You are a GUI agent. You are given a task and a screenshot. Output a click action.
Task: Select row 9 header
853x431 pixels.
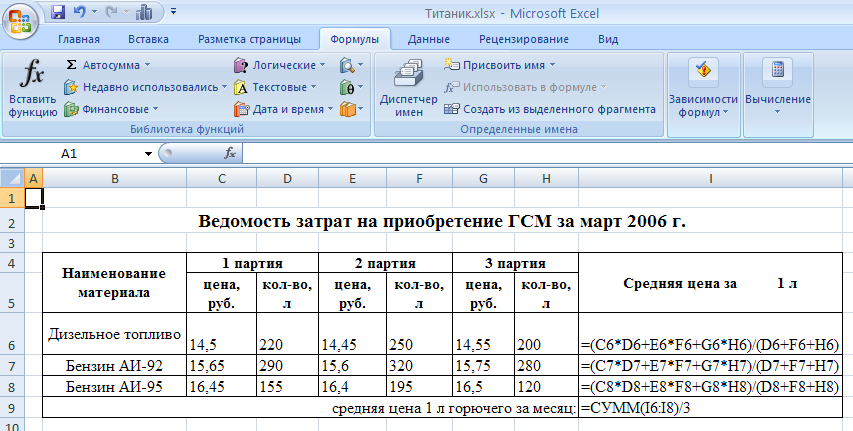point(12,408)
